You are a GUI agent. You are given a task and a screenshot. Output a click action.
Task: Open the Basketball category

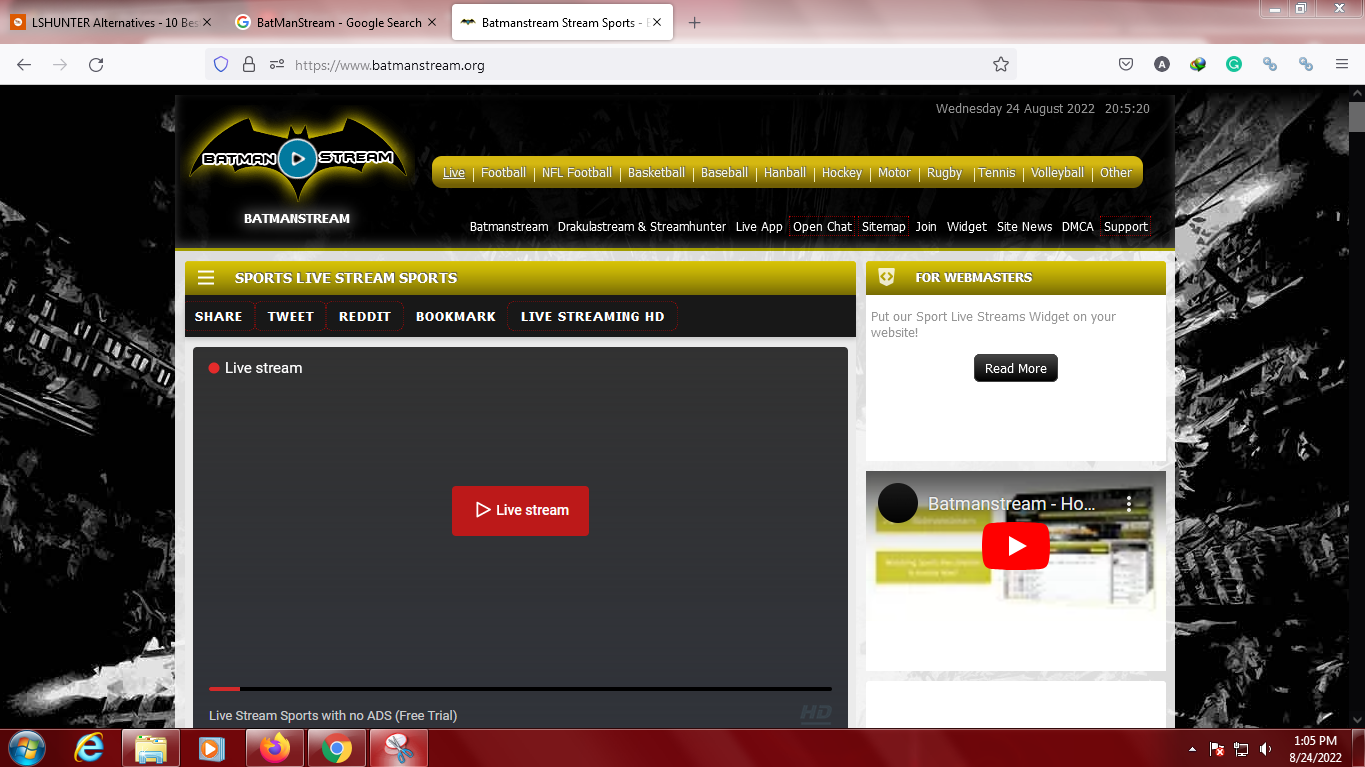pos(656,173)
